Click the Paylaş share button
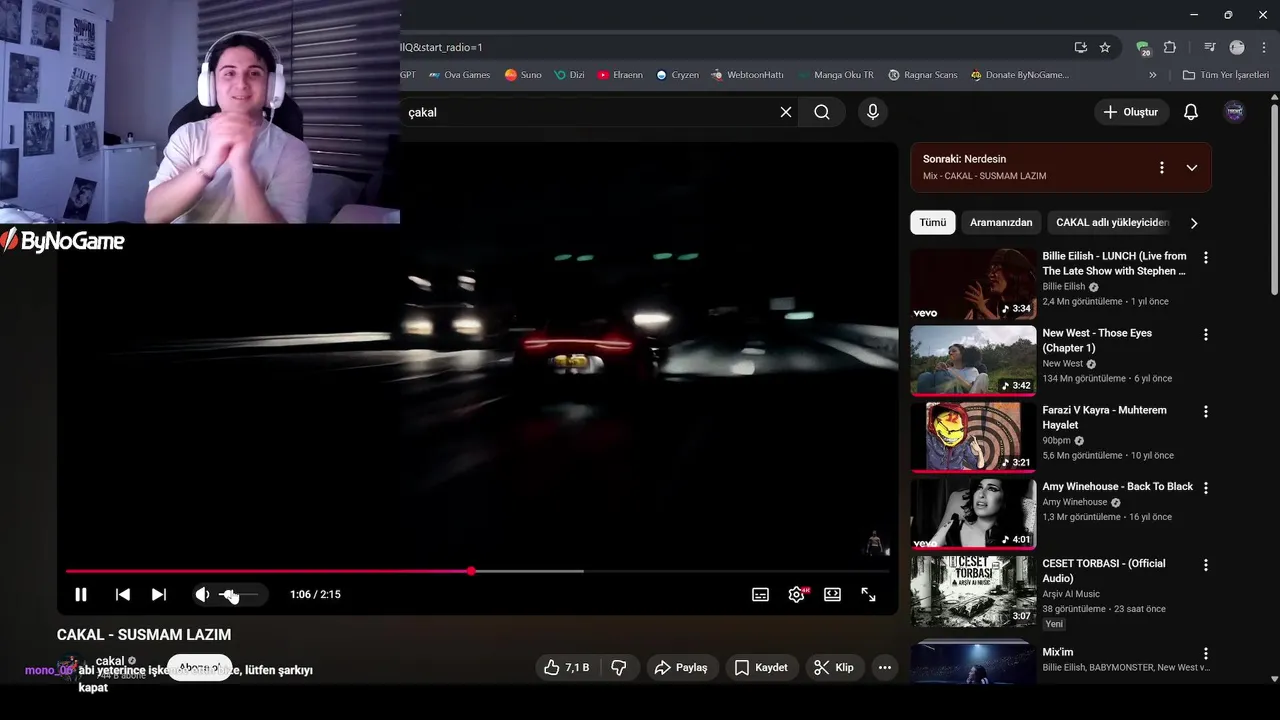The image size is (1280, 720). 680,667
